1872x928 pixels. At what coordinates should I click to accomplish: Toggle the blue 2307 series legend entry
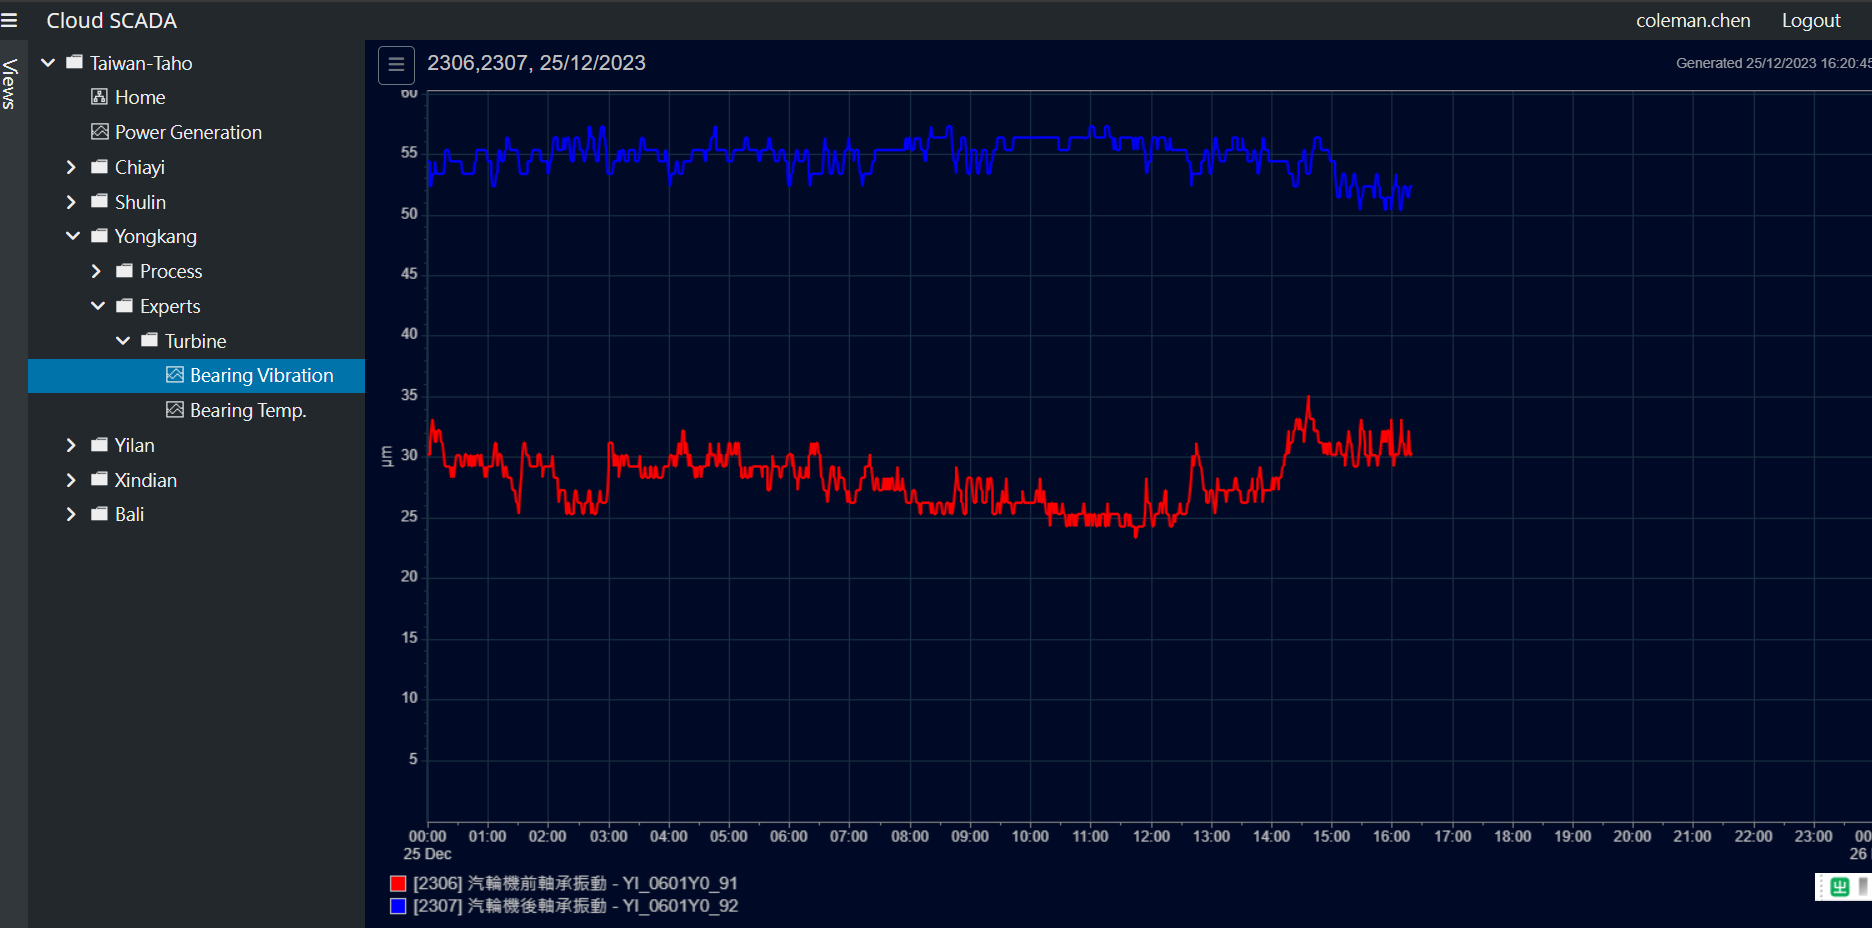[575, 906]
